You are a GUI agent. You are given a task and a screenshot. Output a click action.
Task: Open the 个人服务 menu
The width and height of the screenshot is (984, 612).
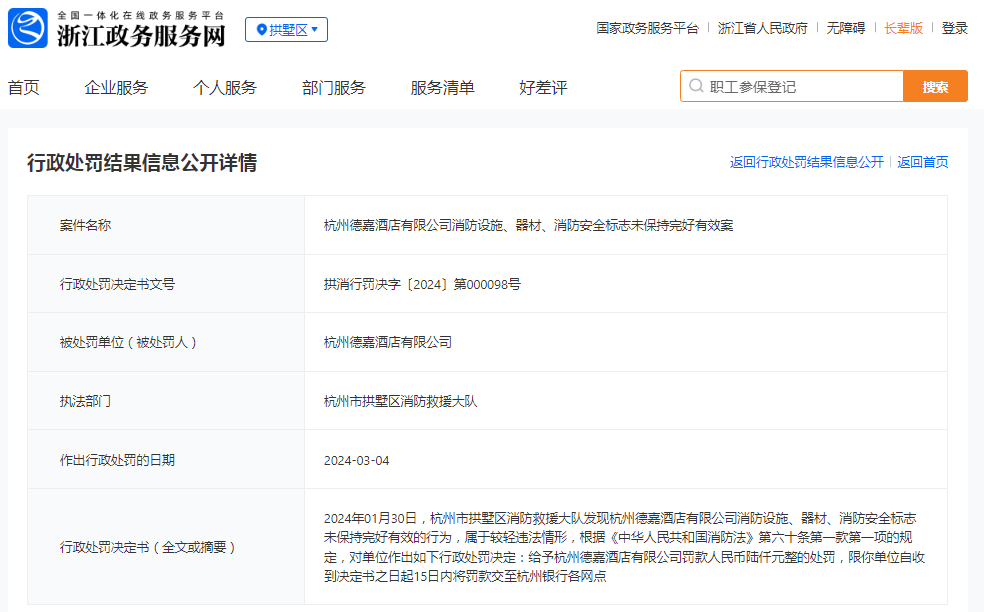point(225,87)
